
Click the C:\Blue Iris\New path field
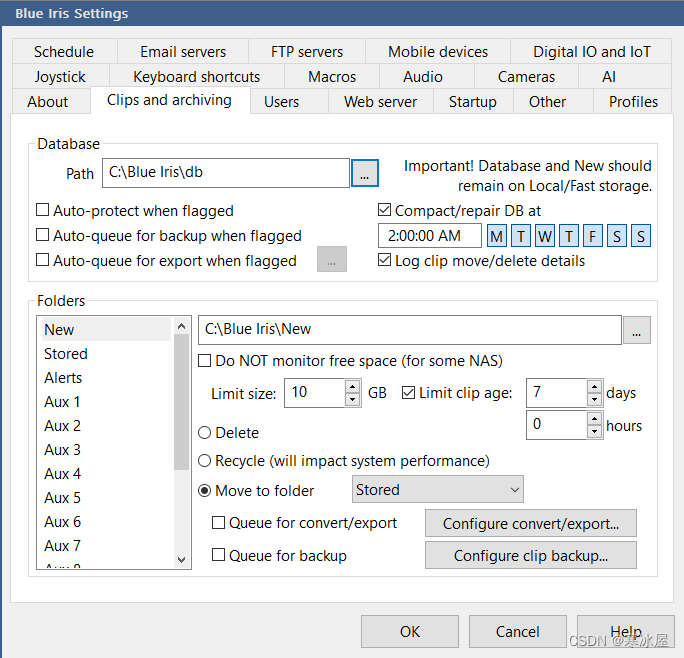coord(410,330)
